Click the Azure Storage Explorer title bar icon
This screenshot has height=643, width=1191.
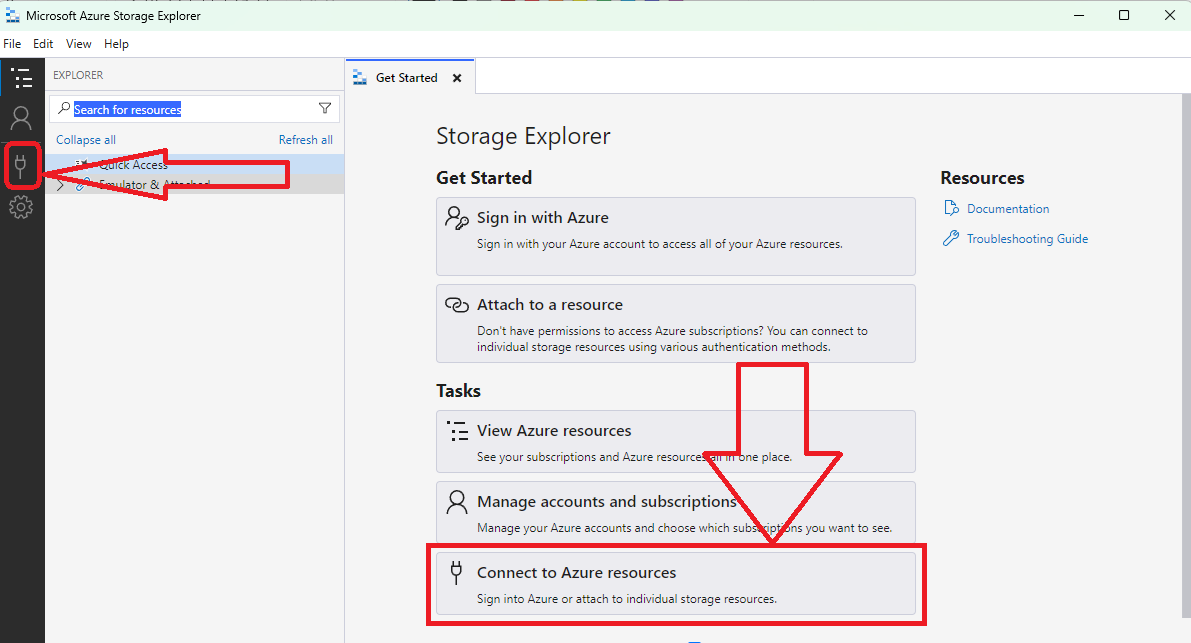(12, 15)
